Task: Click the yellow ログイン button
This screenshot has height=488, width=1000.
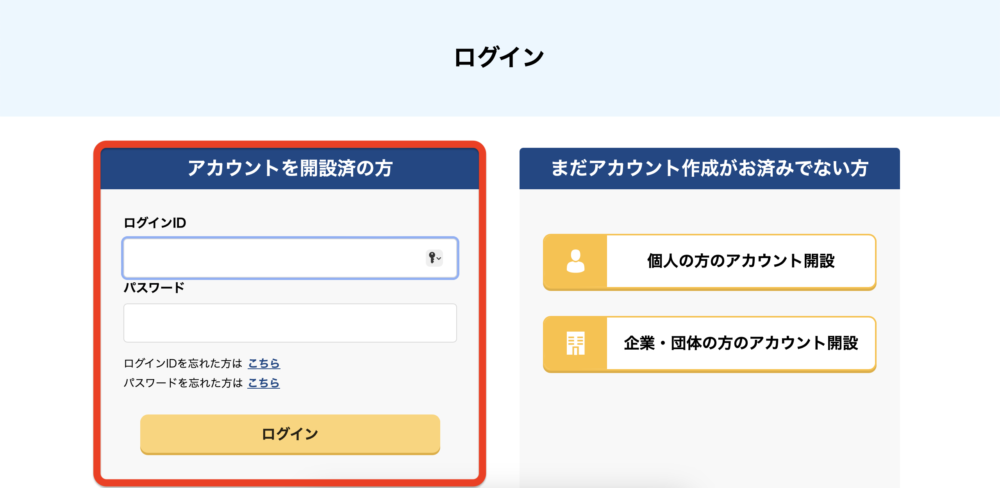Action: [290, 434]
